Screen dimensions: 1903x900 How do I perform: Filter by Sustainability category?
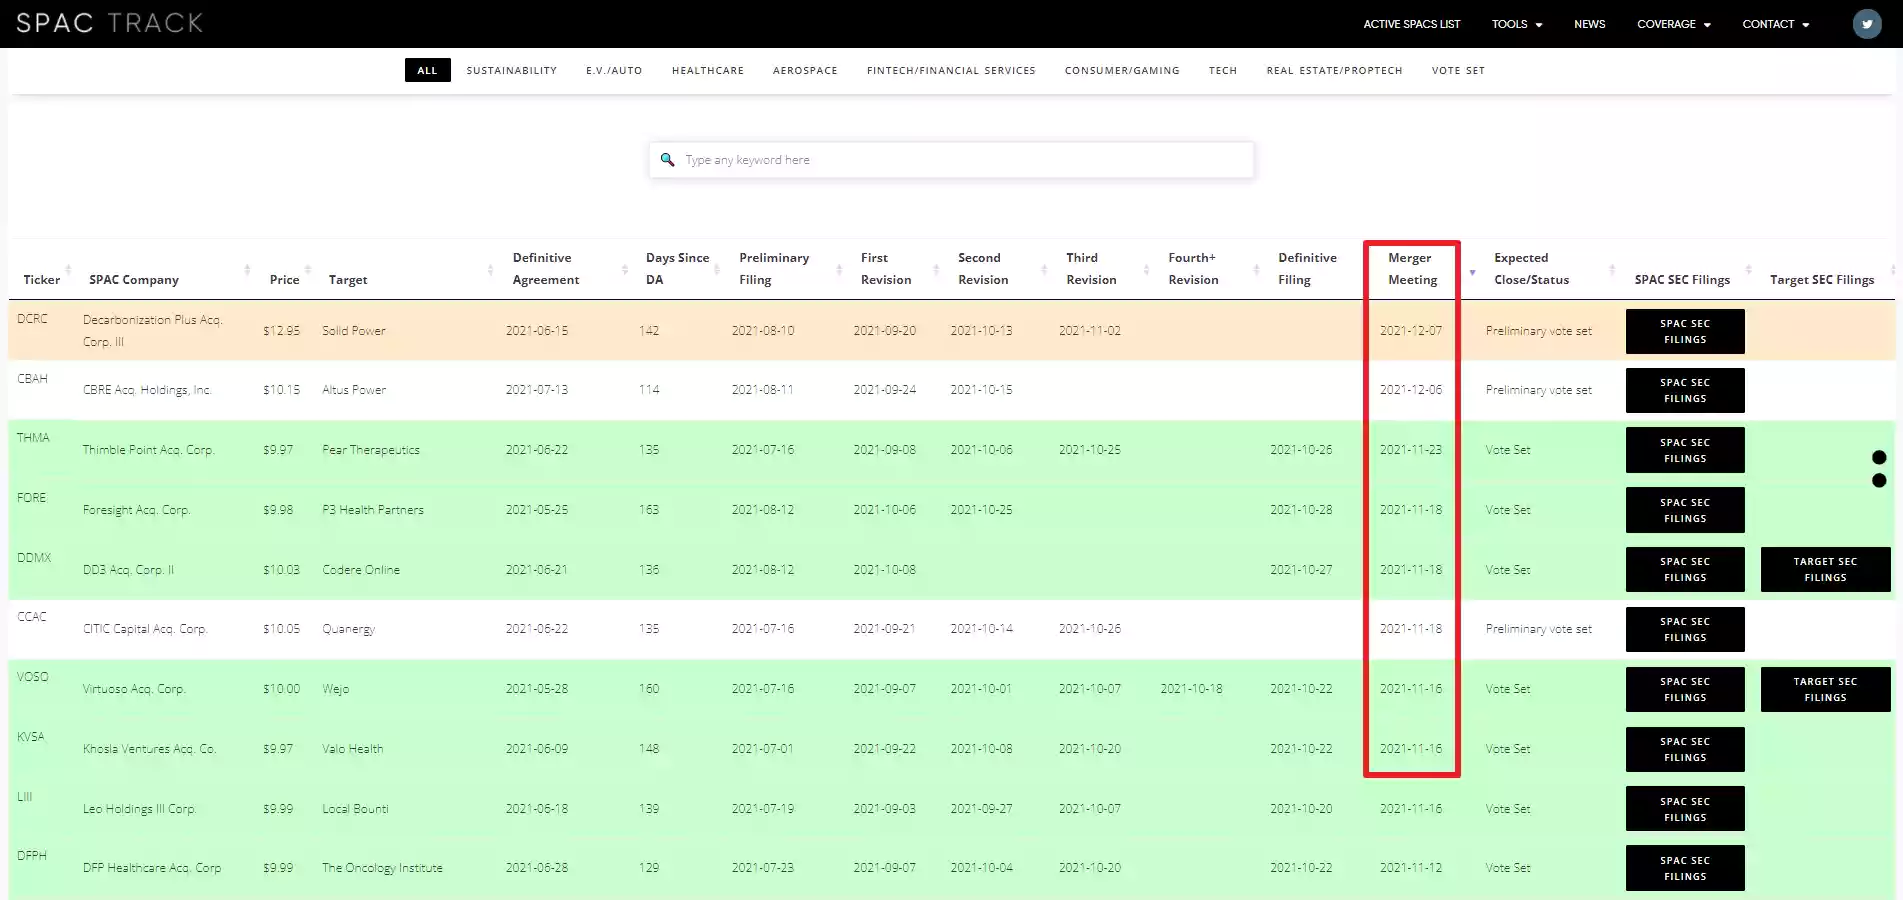pyautogui.click(x=511, y=70)
